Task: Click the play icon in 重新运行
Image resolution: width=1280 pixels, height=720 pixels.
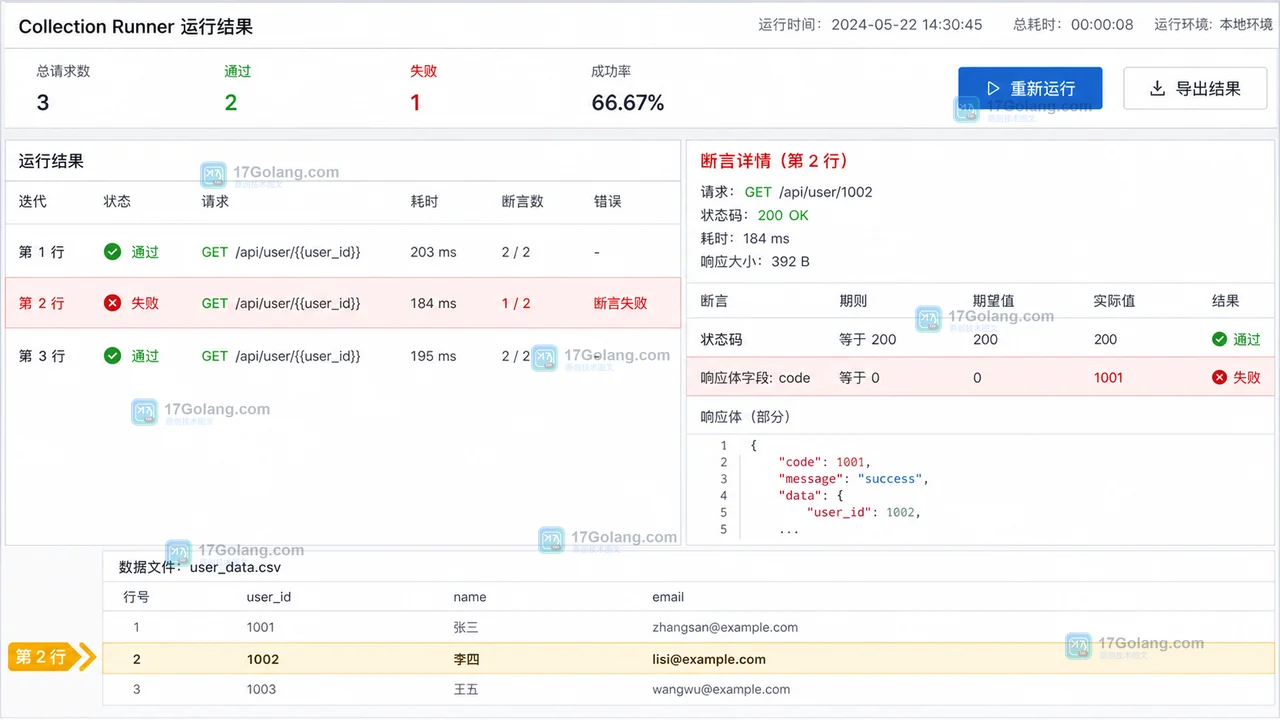Action: [993, 88]
